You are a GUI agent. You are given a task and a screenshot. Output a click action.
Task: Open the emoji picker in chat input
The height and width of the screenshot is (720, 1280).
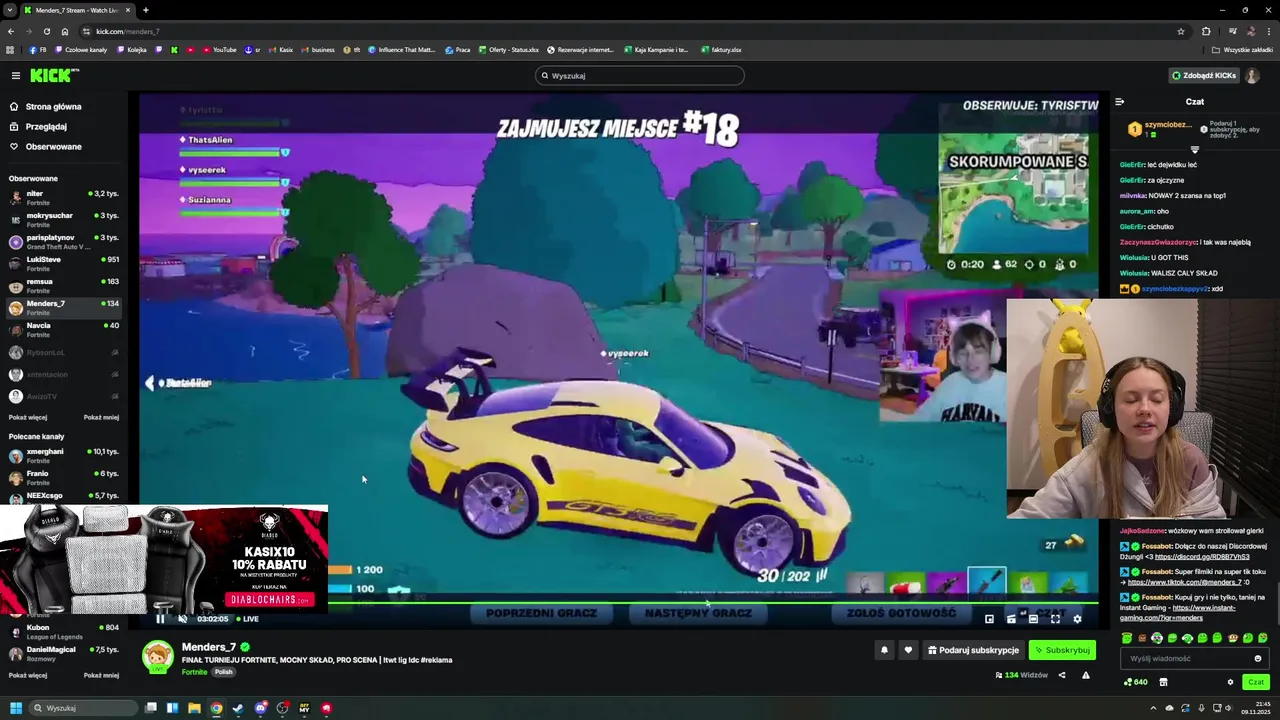(1258, 658)
